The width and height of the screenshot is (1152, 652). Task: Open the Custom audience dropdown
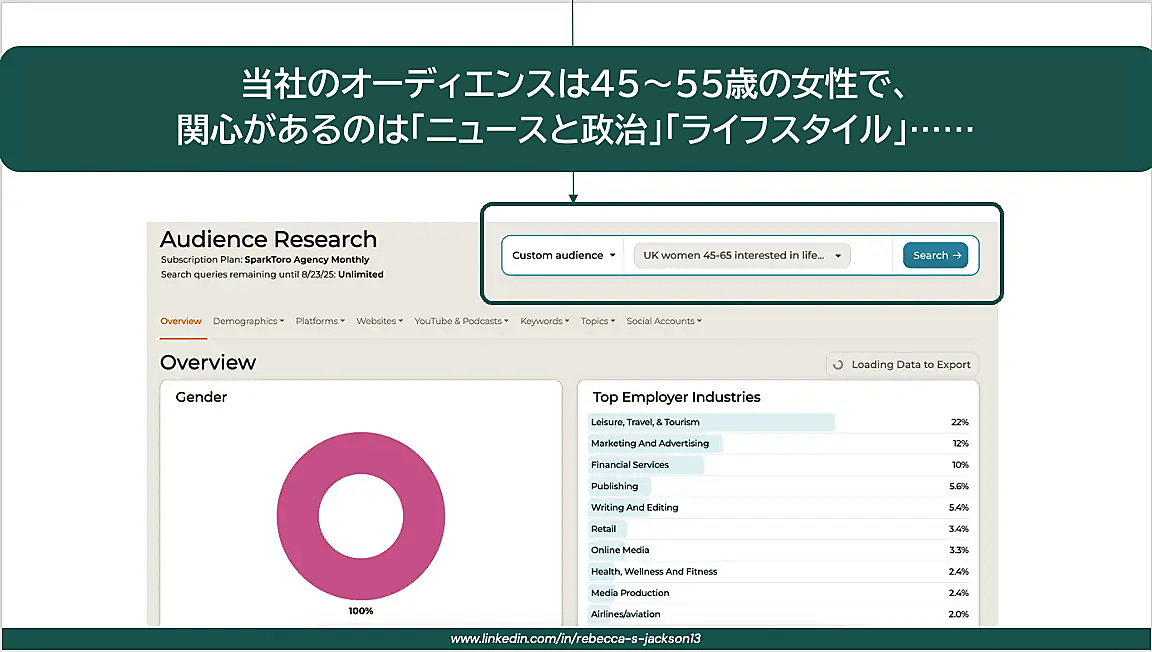[563, 255]
